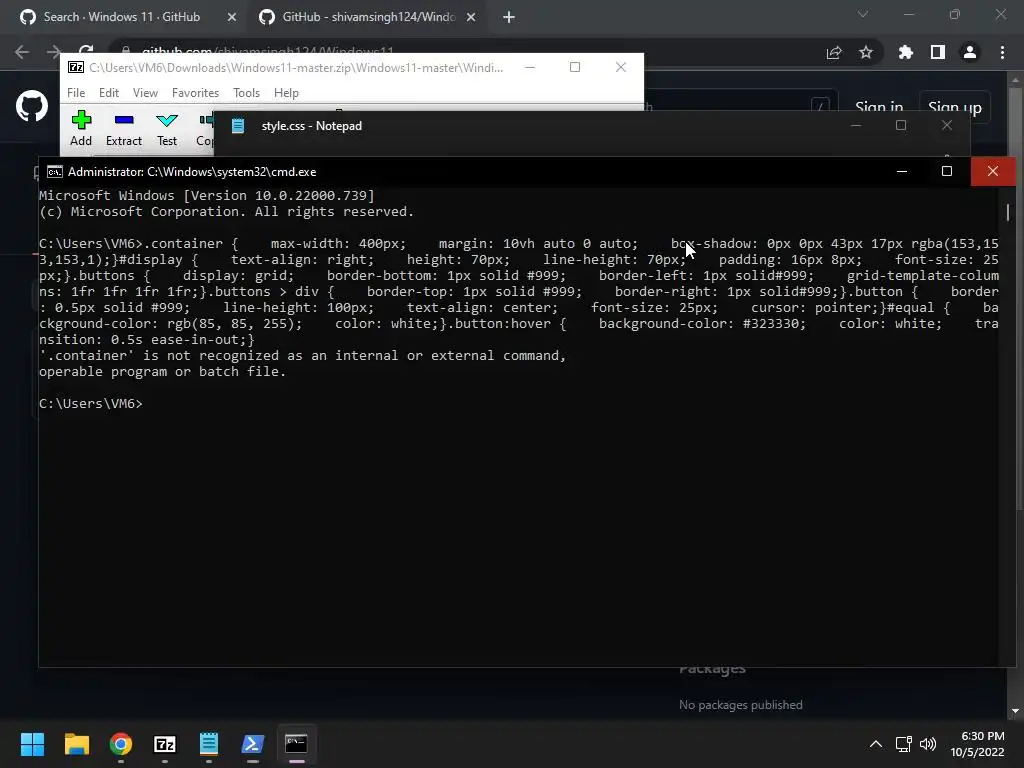The image size is (1024, 768).
Task: Click Sign up button on GitHub
Action: (955, 107)
